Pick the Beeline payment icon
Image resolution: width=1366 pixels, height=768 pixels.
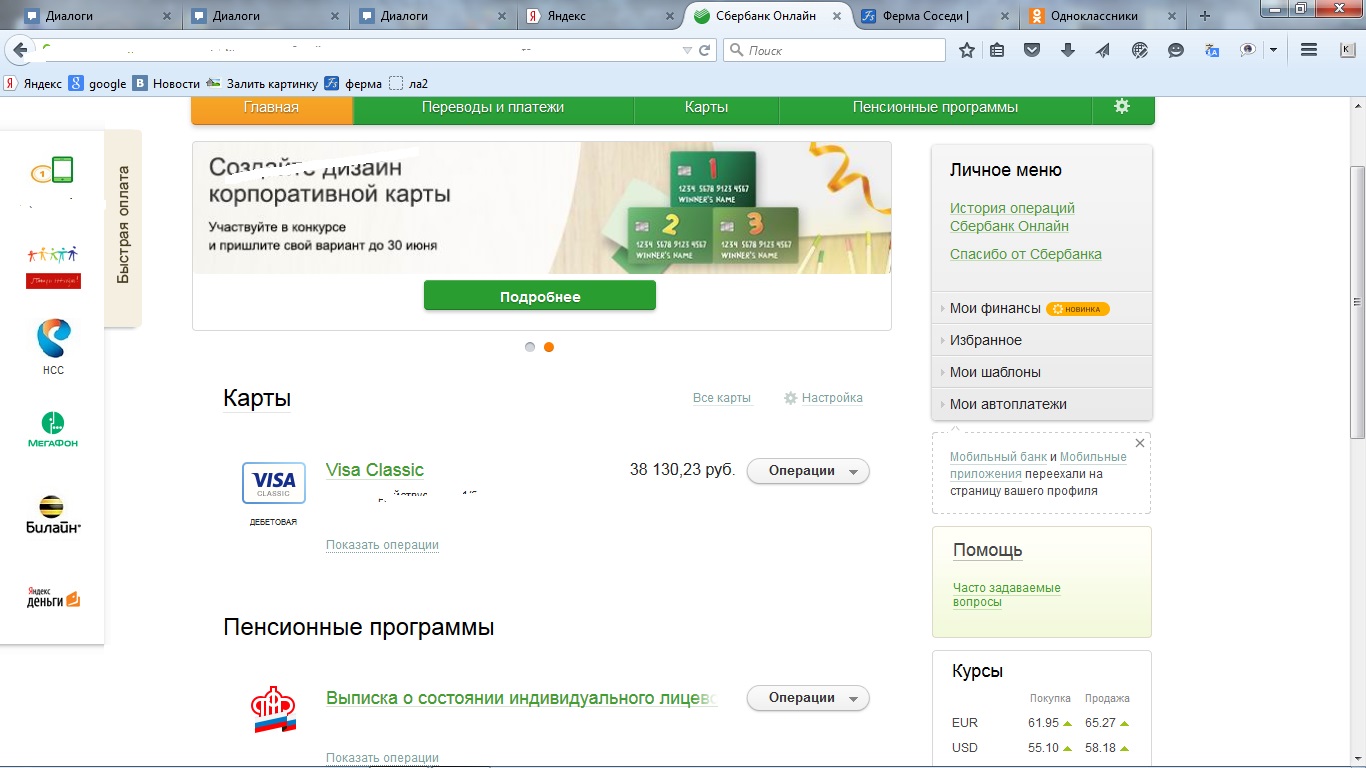pos(53,514)
